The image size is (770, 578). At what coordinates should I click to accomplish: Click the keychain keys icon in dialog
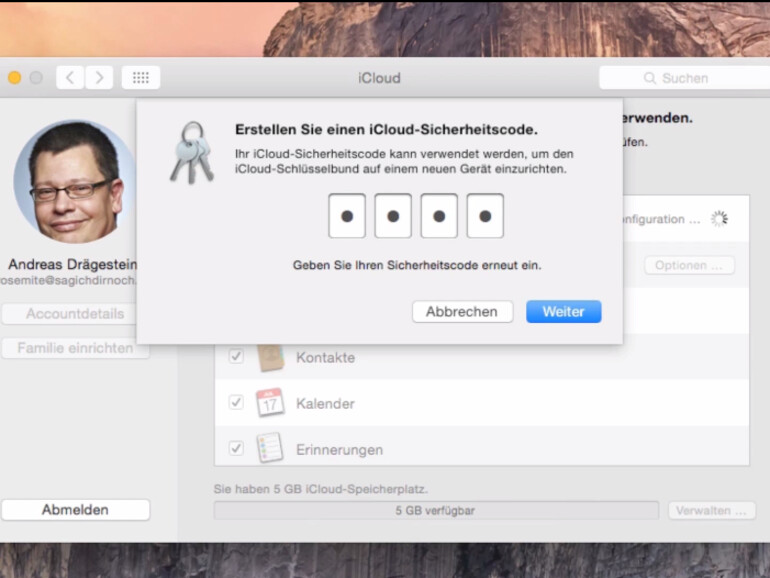(x=192, y=153)
